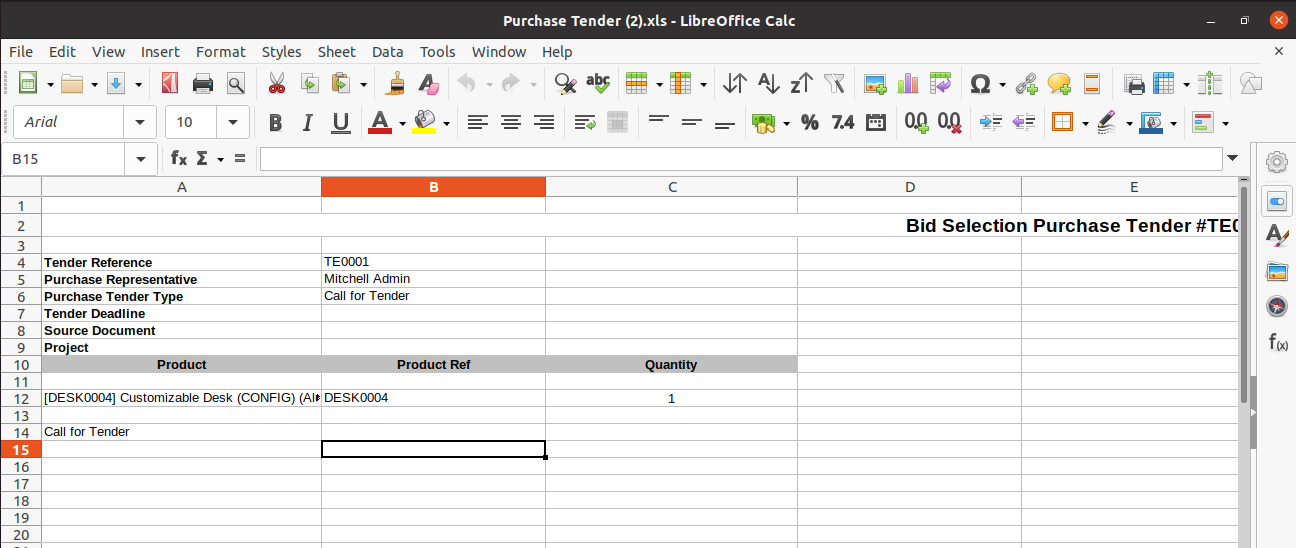Open Print Preview magnifier icon
Screen dimensions: 1296x548
235,83
